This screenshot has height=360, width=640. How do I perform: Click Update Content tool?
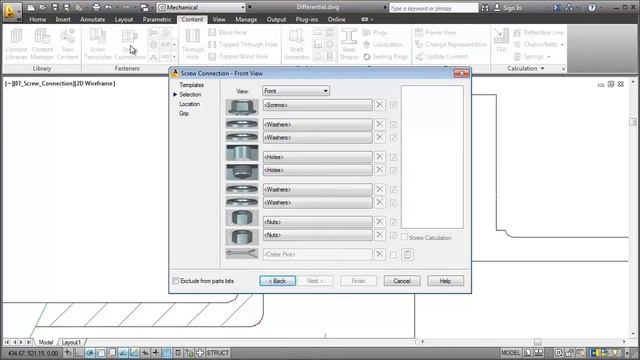pos(440,57)
